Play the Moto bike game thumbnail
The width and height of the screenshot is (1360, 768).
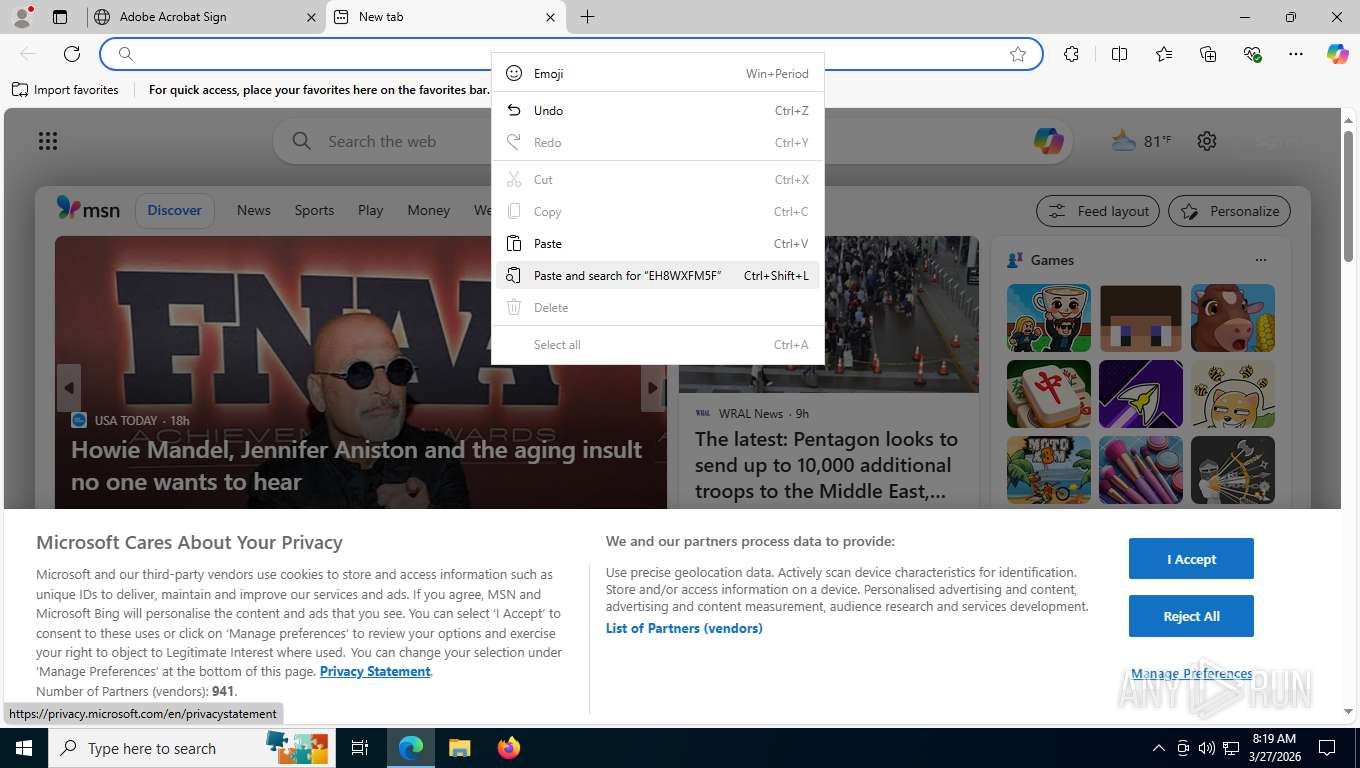pyautogui.click(x=1049, y=470)
